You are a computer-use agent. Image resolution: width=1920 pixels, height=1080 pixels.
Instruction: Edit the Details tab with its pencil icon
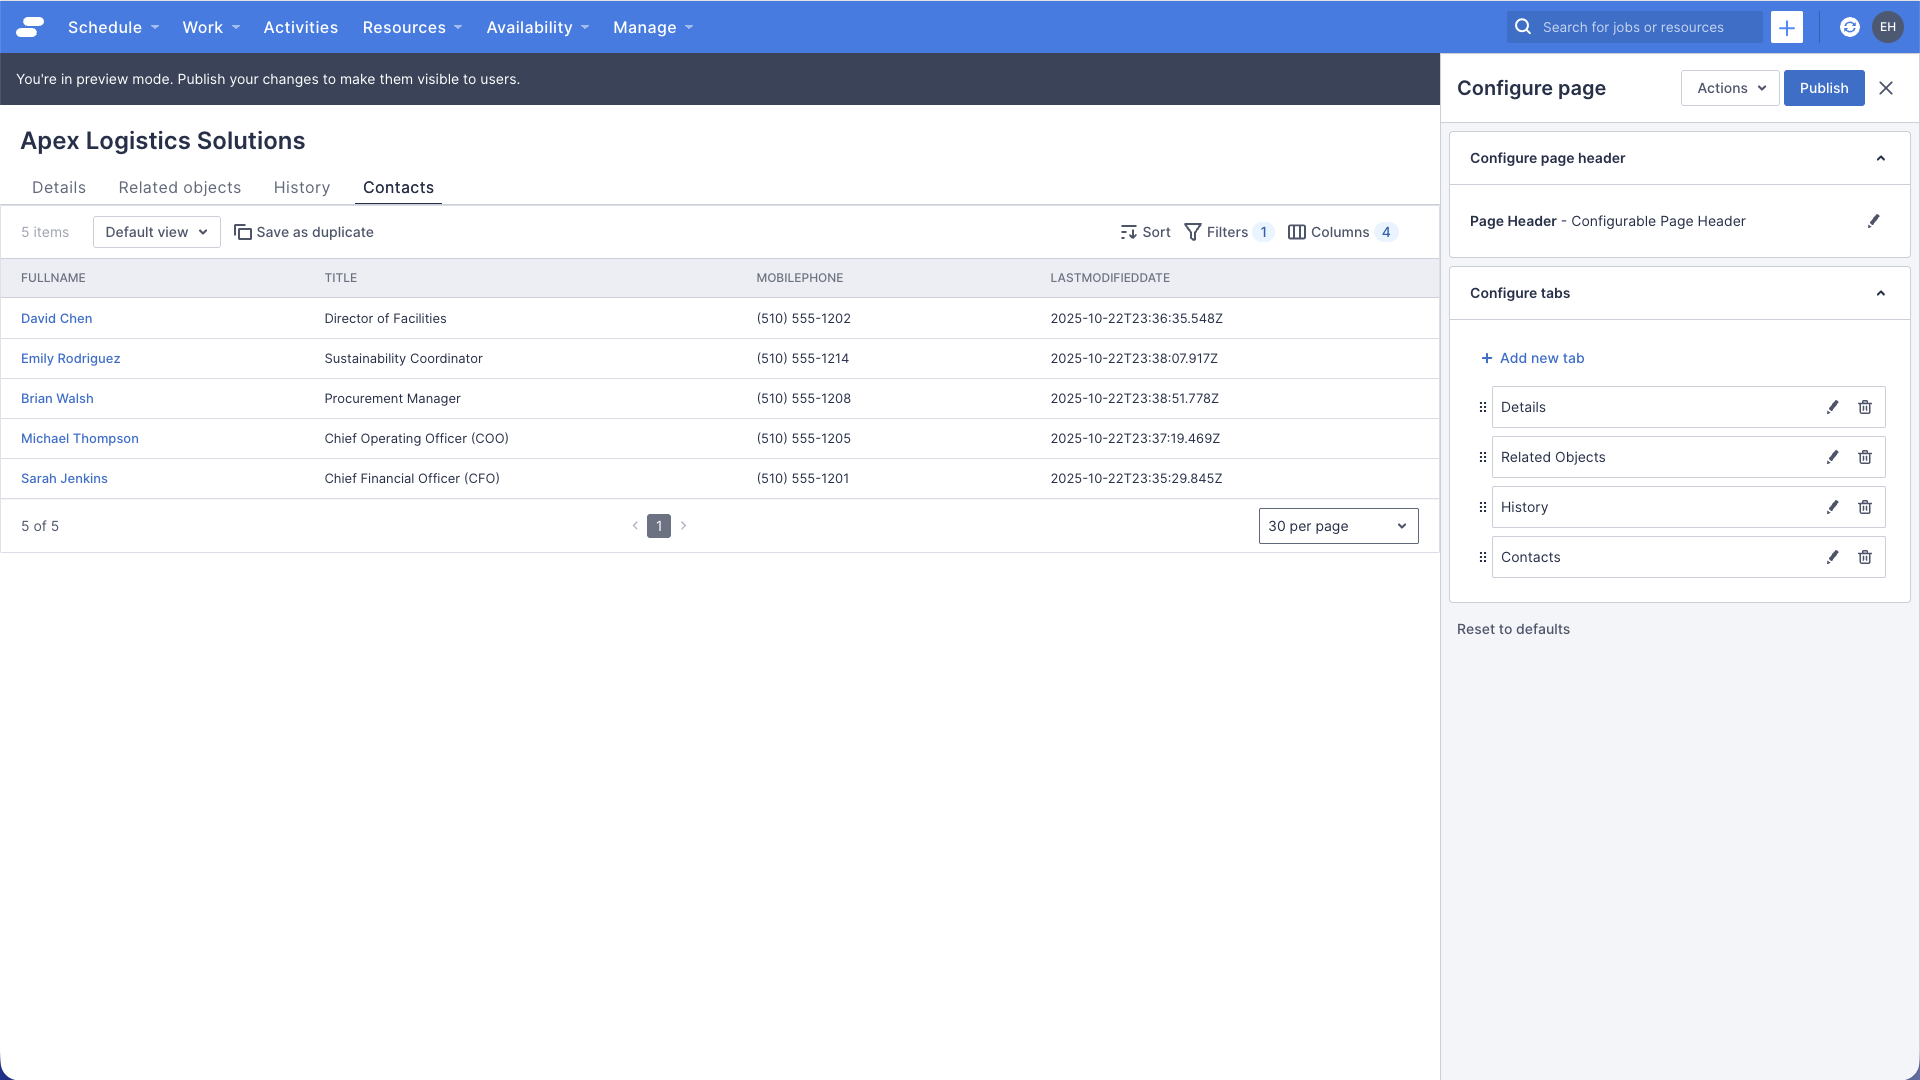[x=1833, y=407]
